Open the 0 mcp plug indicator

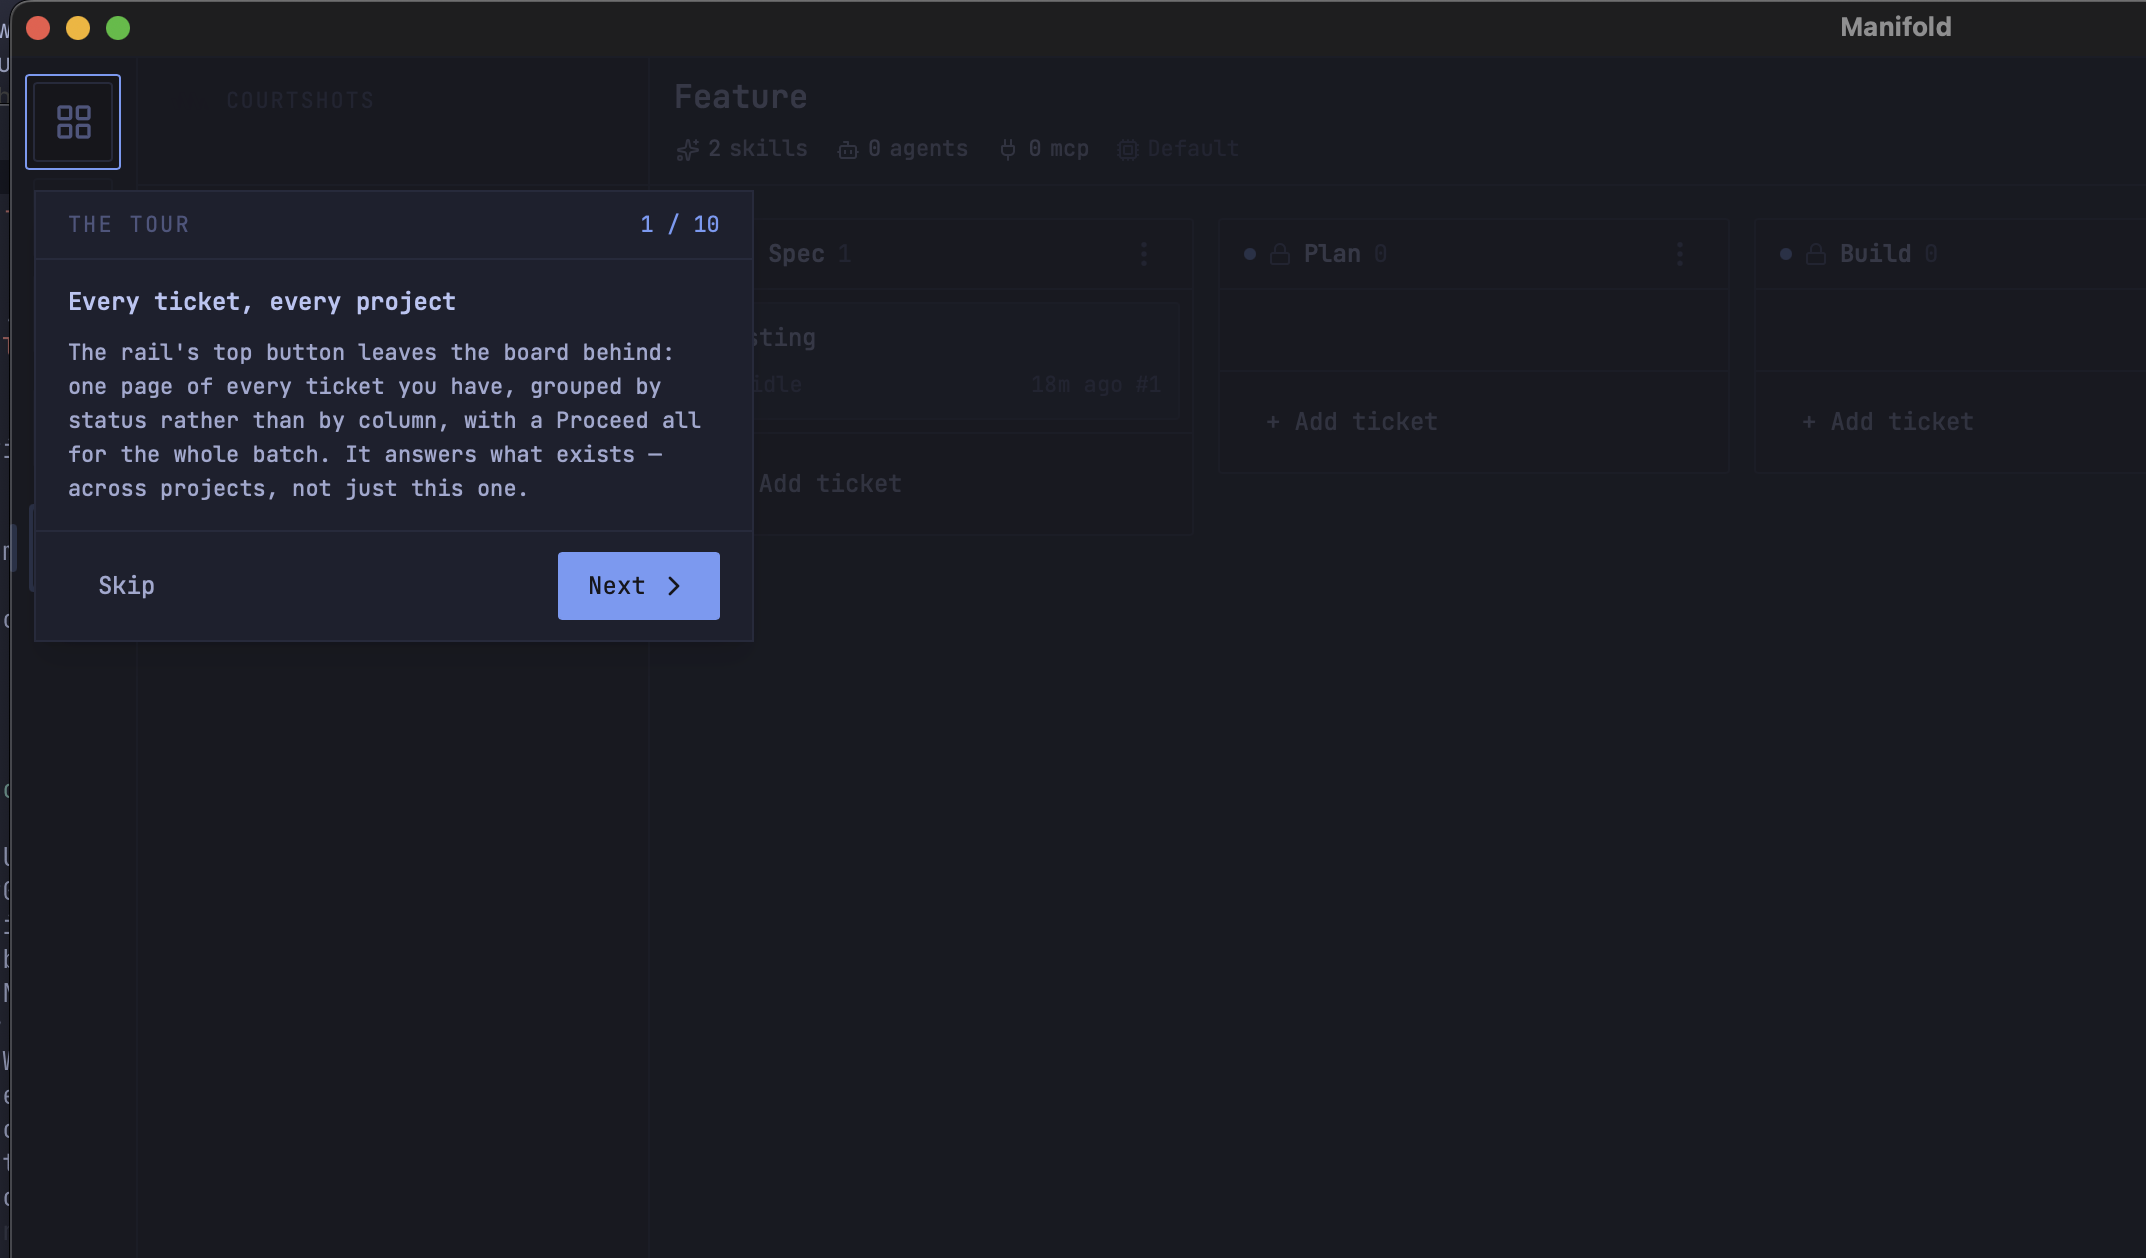1044,149
